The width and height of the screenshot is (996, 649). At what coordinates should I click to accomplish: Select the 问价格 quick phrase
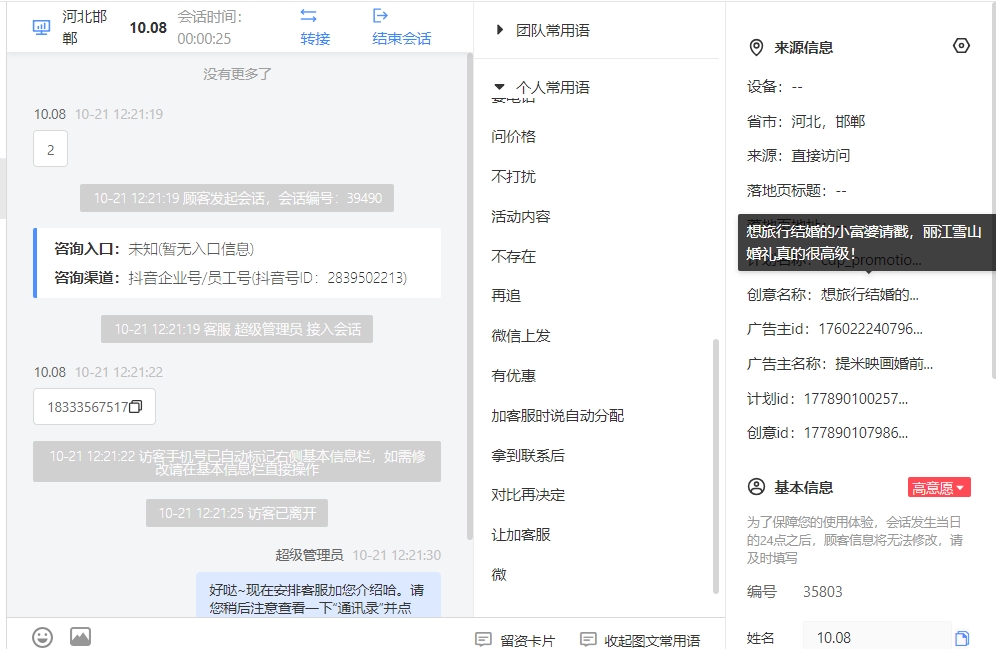tap(513, 137)
